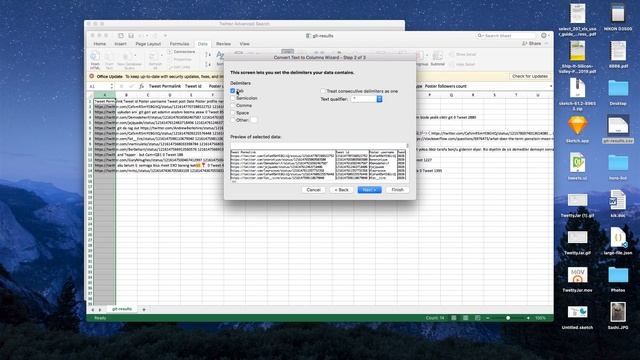
Task: Switch to the Home ribbon tab
Action: (100, 44)
